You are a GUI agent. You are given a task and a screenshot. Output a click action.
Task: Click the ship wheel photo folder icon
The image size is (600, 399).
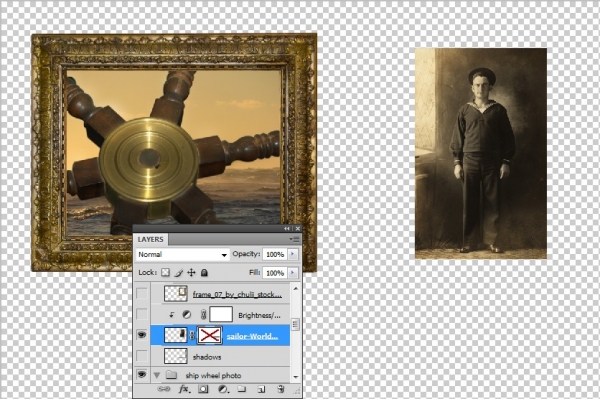click(x=171, y=375)
